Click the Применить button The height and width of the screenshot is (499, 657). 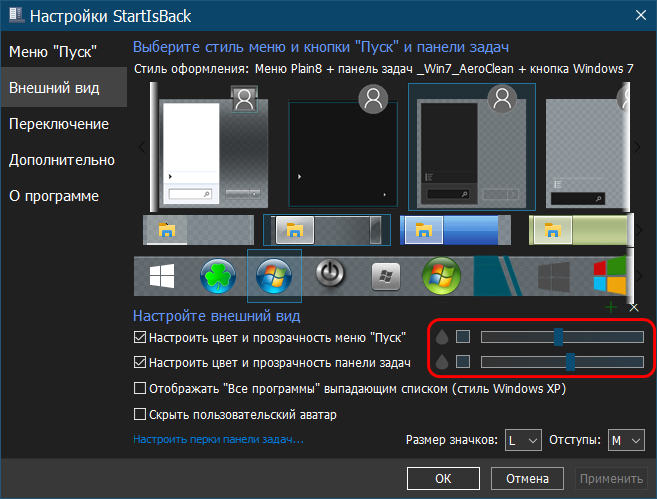pyautogui.click(x=611, y=478)
